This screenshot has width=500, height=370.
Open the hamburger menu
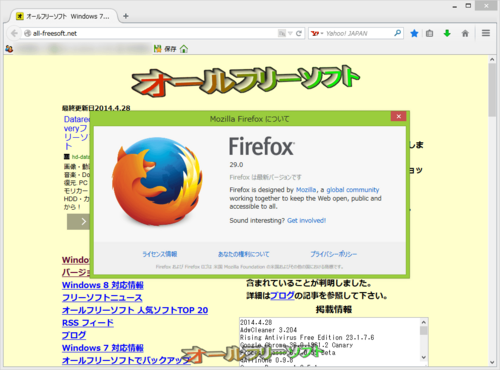(486, 33)
